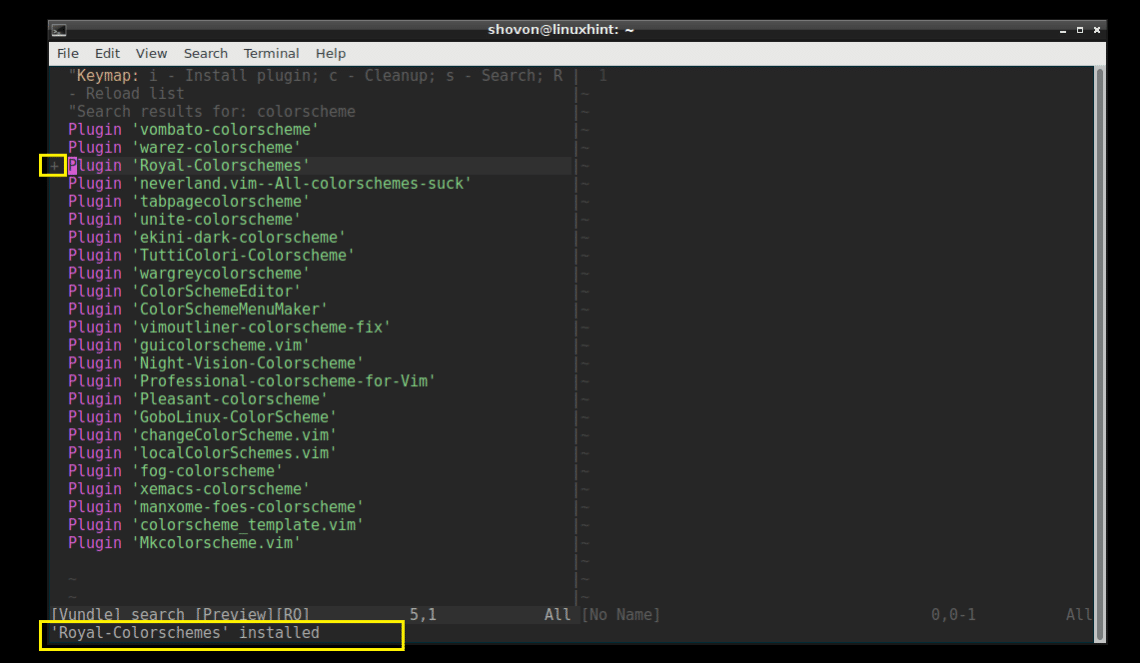Click the 'Royal-Colorschemes' plugin line
1140x663 pixels.
(189, 166)
